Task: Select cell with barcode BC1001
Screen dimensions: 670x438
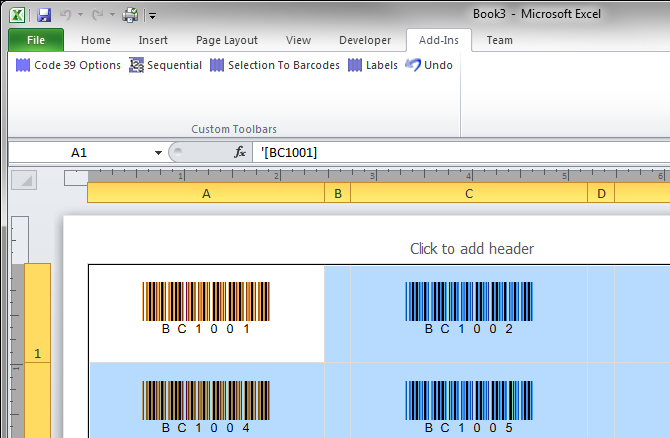Action: [206, 314]
